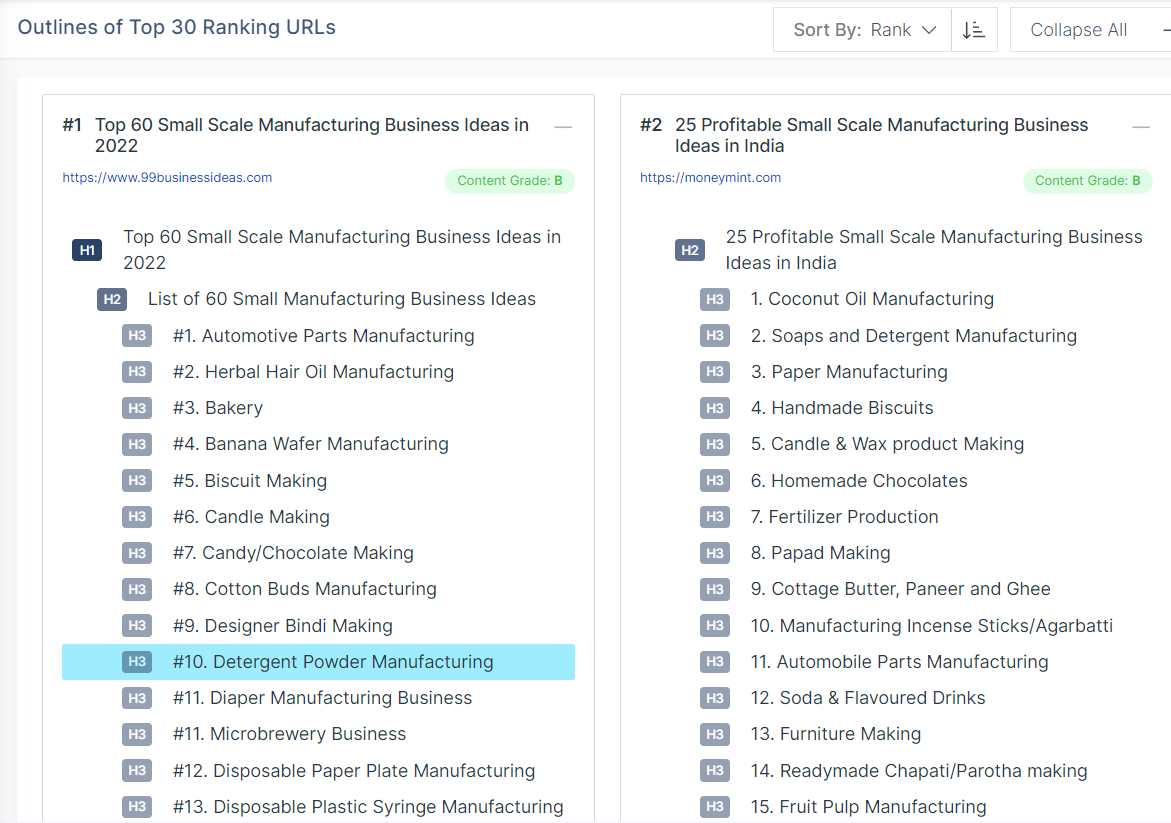Open the 99businessideas.com link
The height and width of the screenshot is (823, 1171).
click(167, 178)
